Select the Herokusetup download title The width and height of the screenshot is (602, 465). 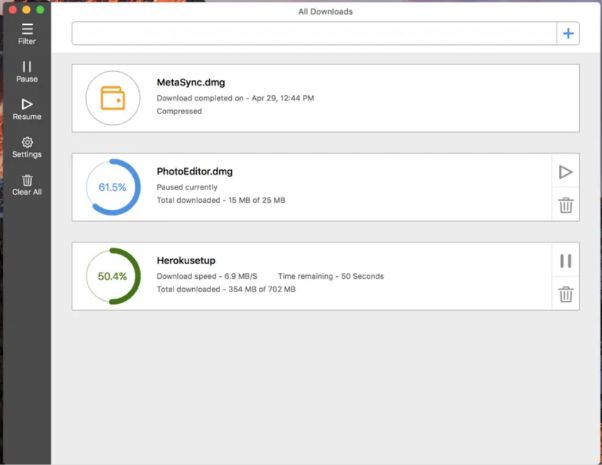(x=186, y=261)
